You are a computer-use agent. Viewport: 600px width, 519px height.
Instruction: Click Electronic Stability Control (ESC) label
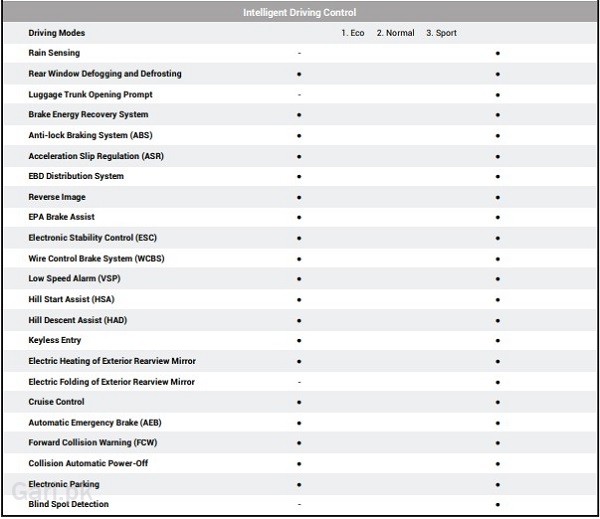[93, 238]
